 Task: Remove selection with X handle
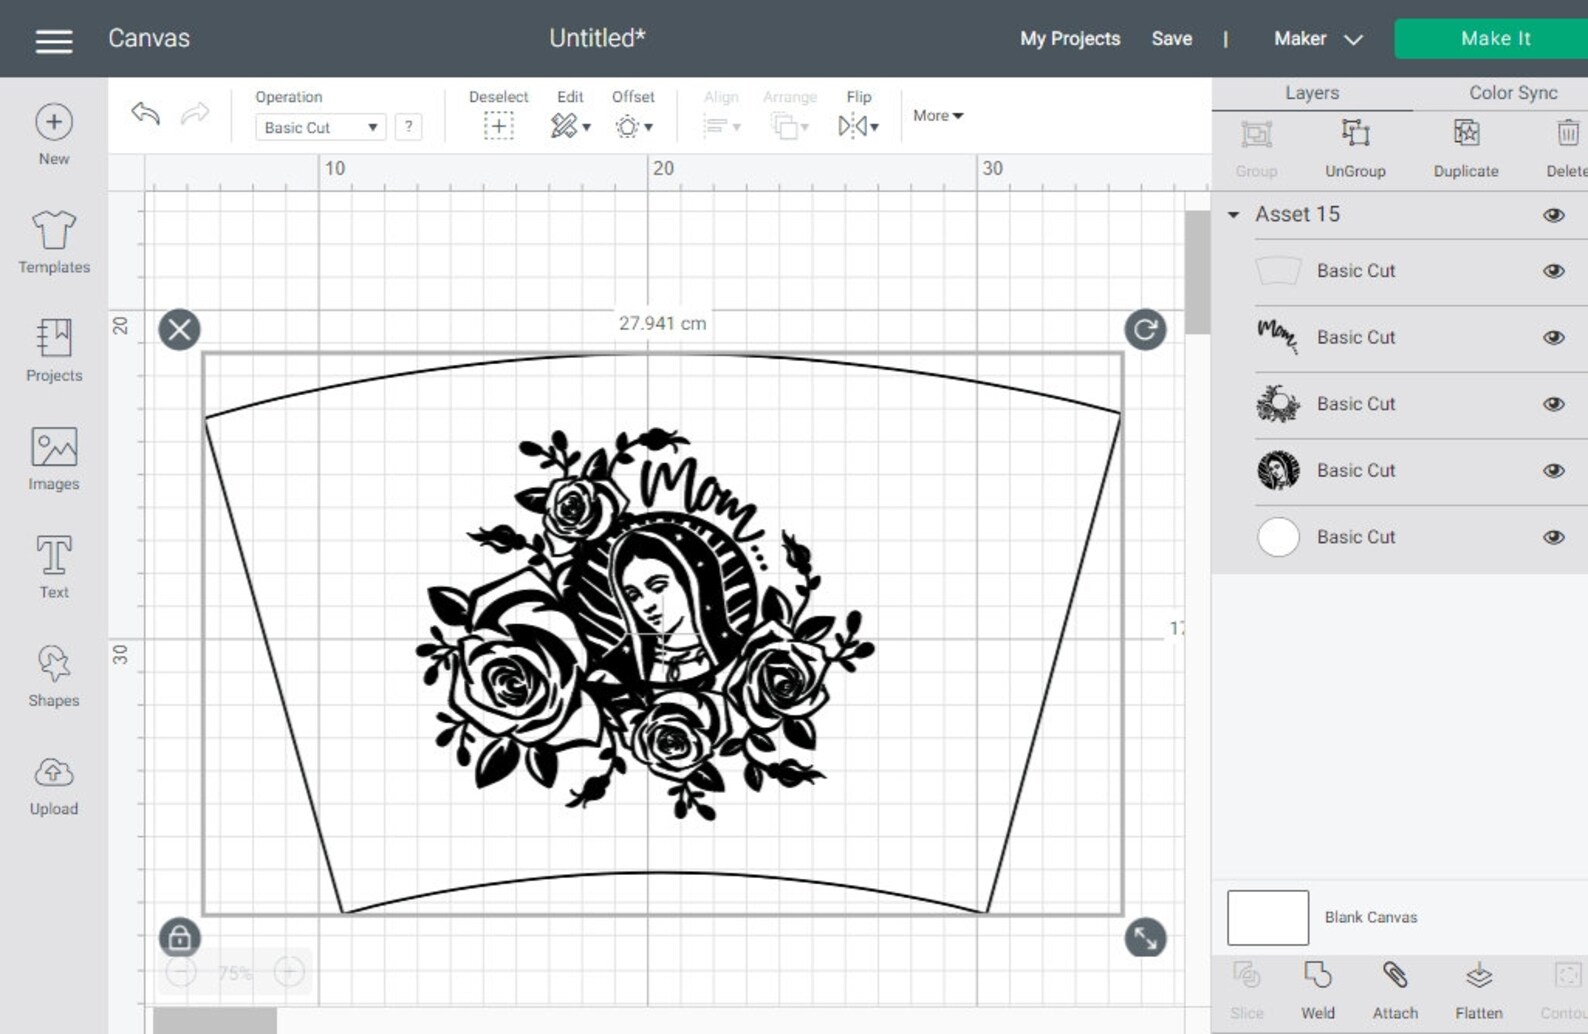[180, 329]
